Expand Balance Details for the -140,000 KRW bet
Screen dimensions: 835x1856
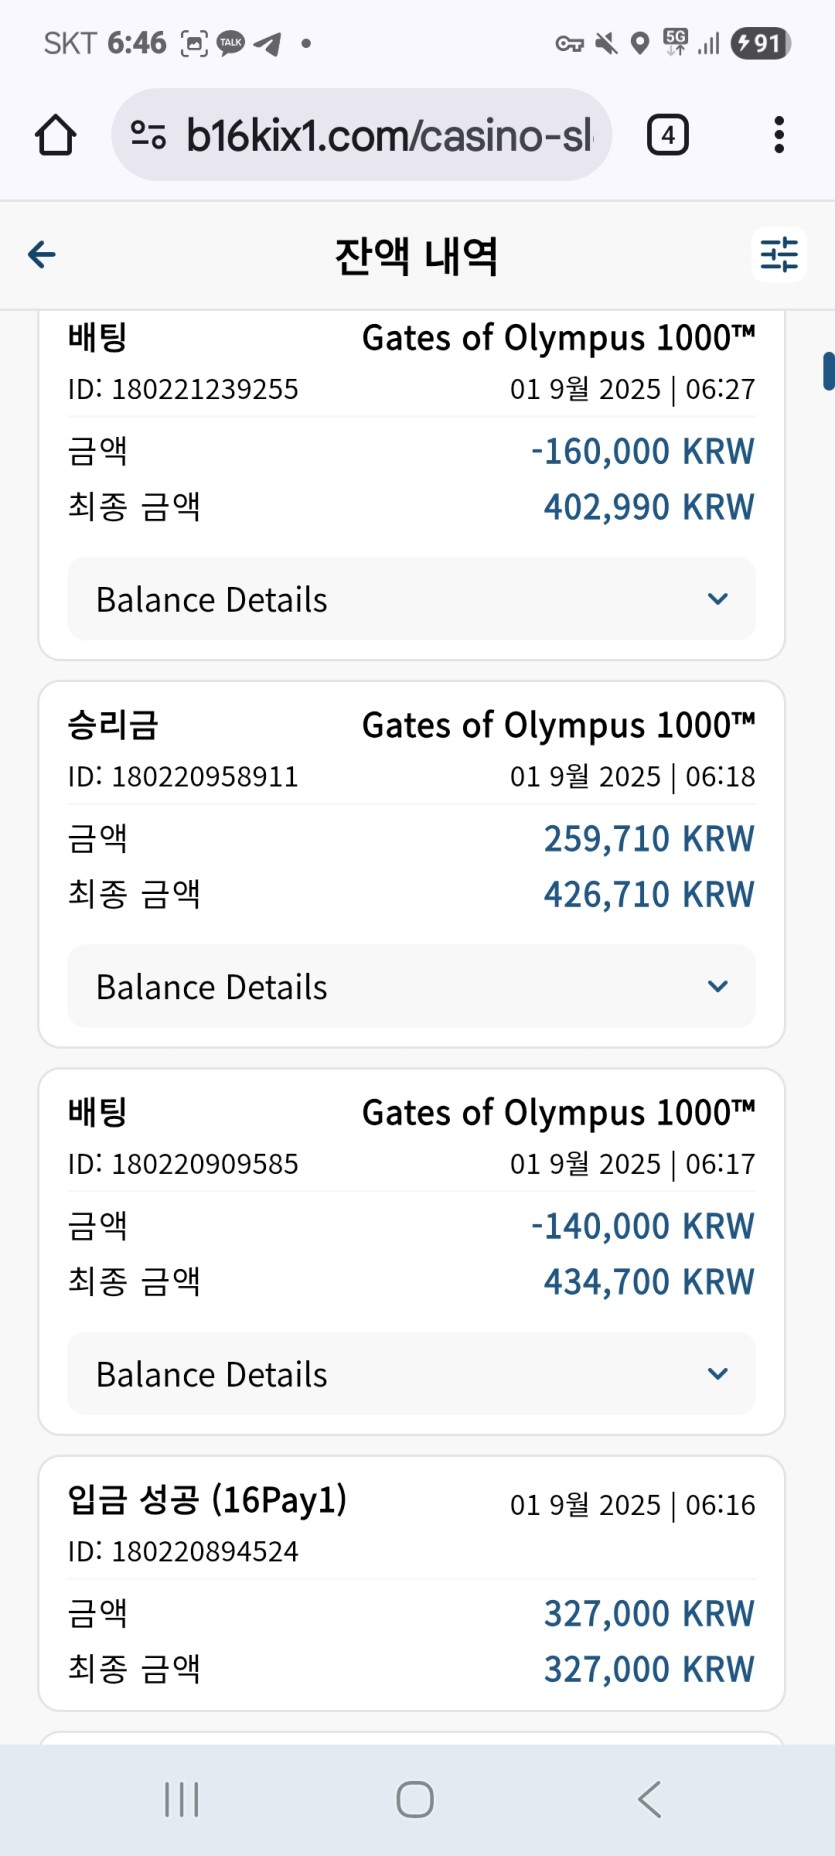click(x=411, y=1374)
